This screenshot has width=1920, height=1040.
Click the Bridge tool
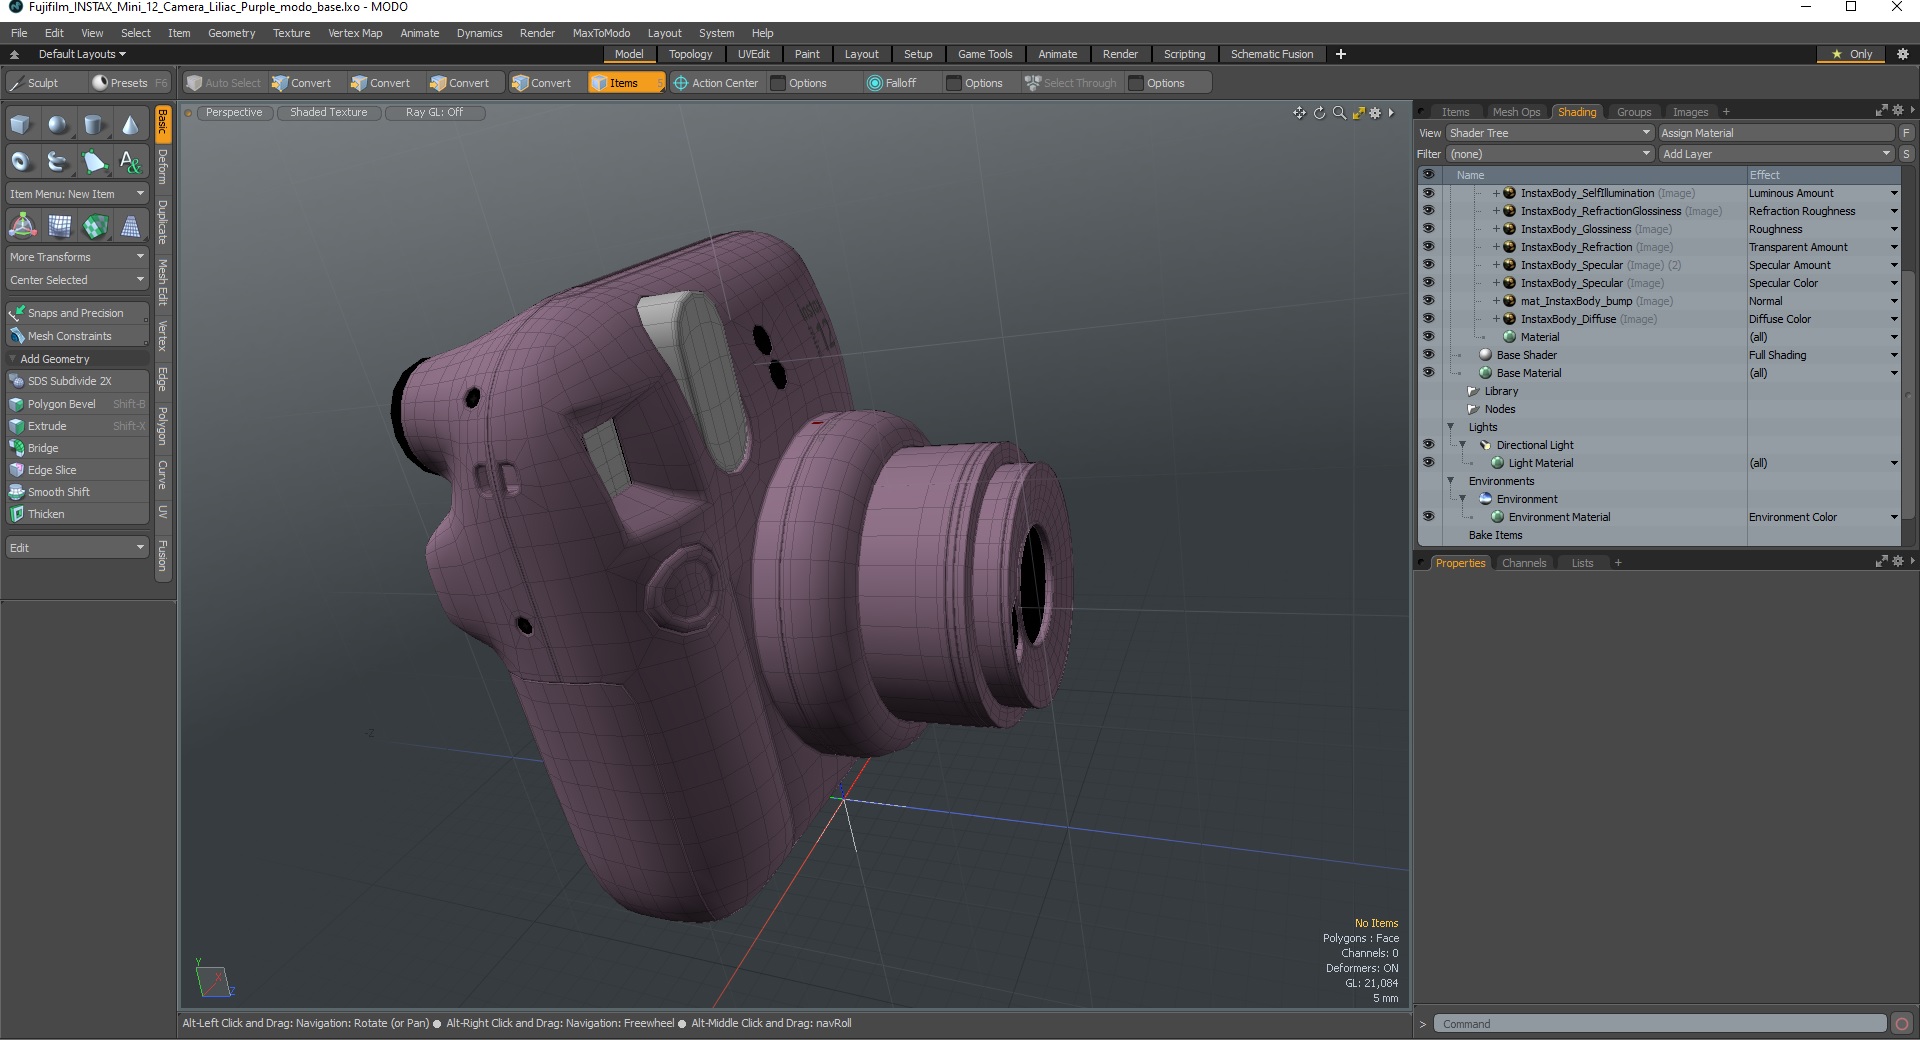point(77,448)
